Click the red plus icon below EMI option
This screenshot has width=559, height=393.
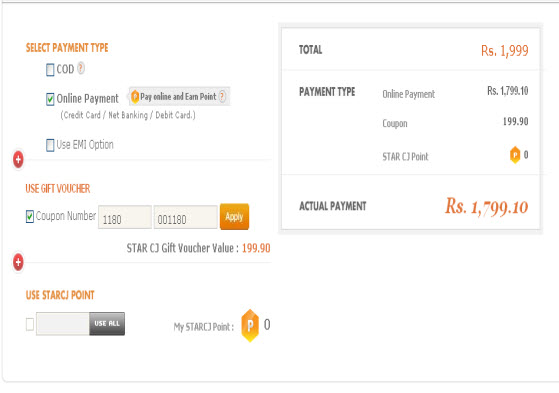18,159
